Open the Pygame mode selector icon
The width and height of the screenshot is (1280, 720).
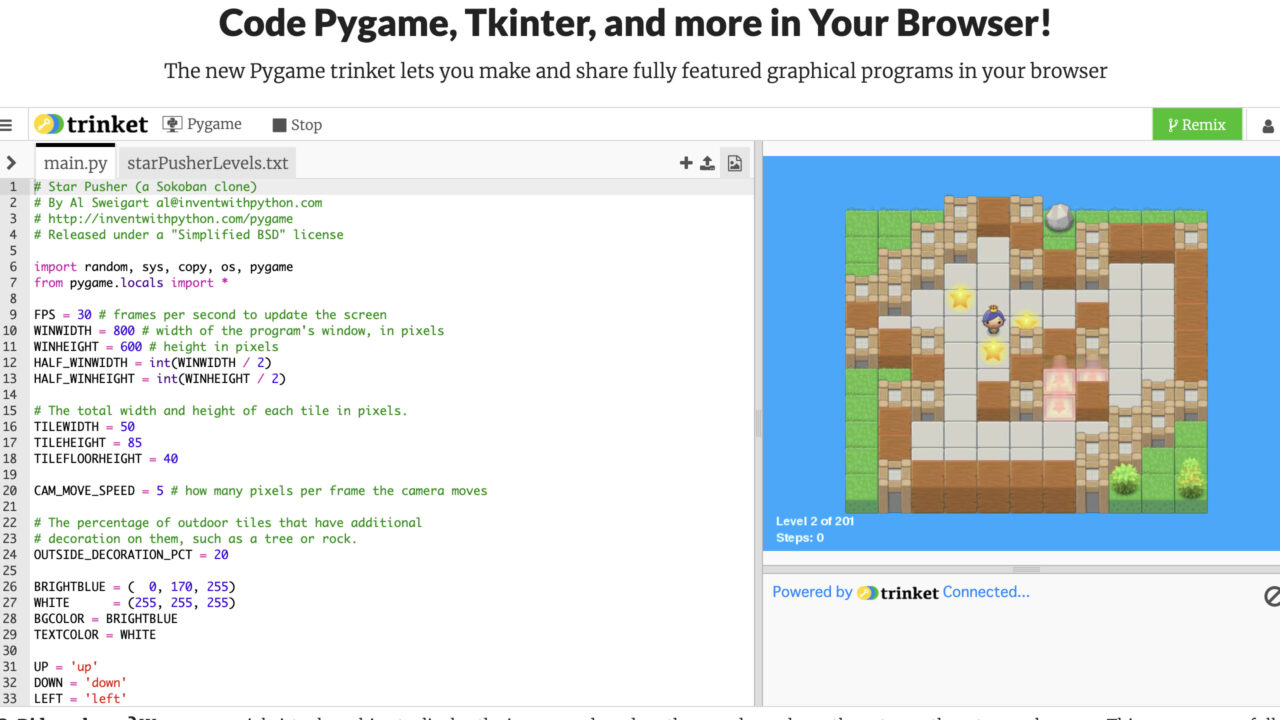tap(171, 124)
